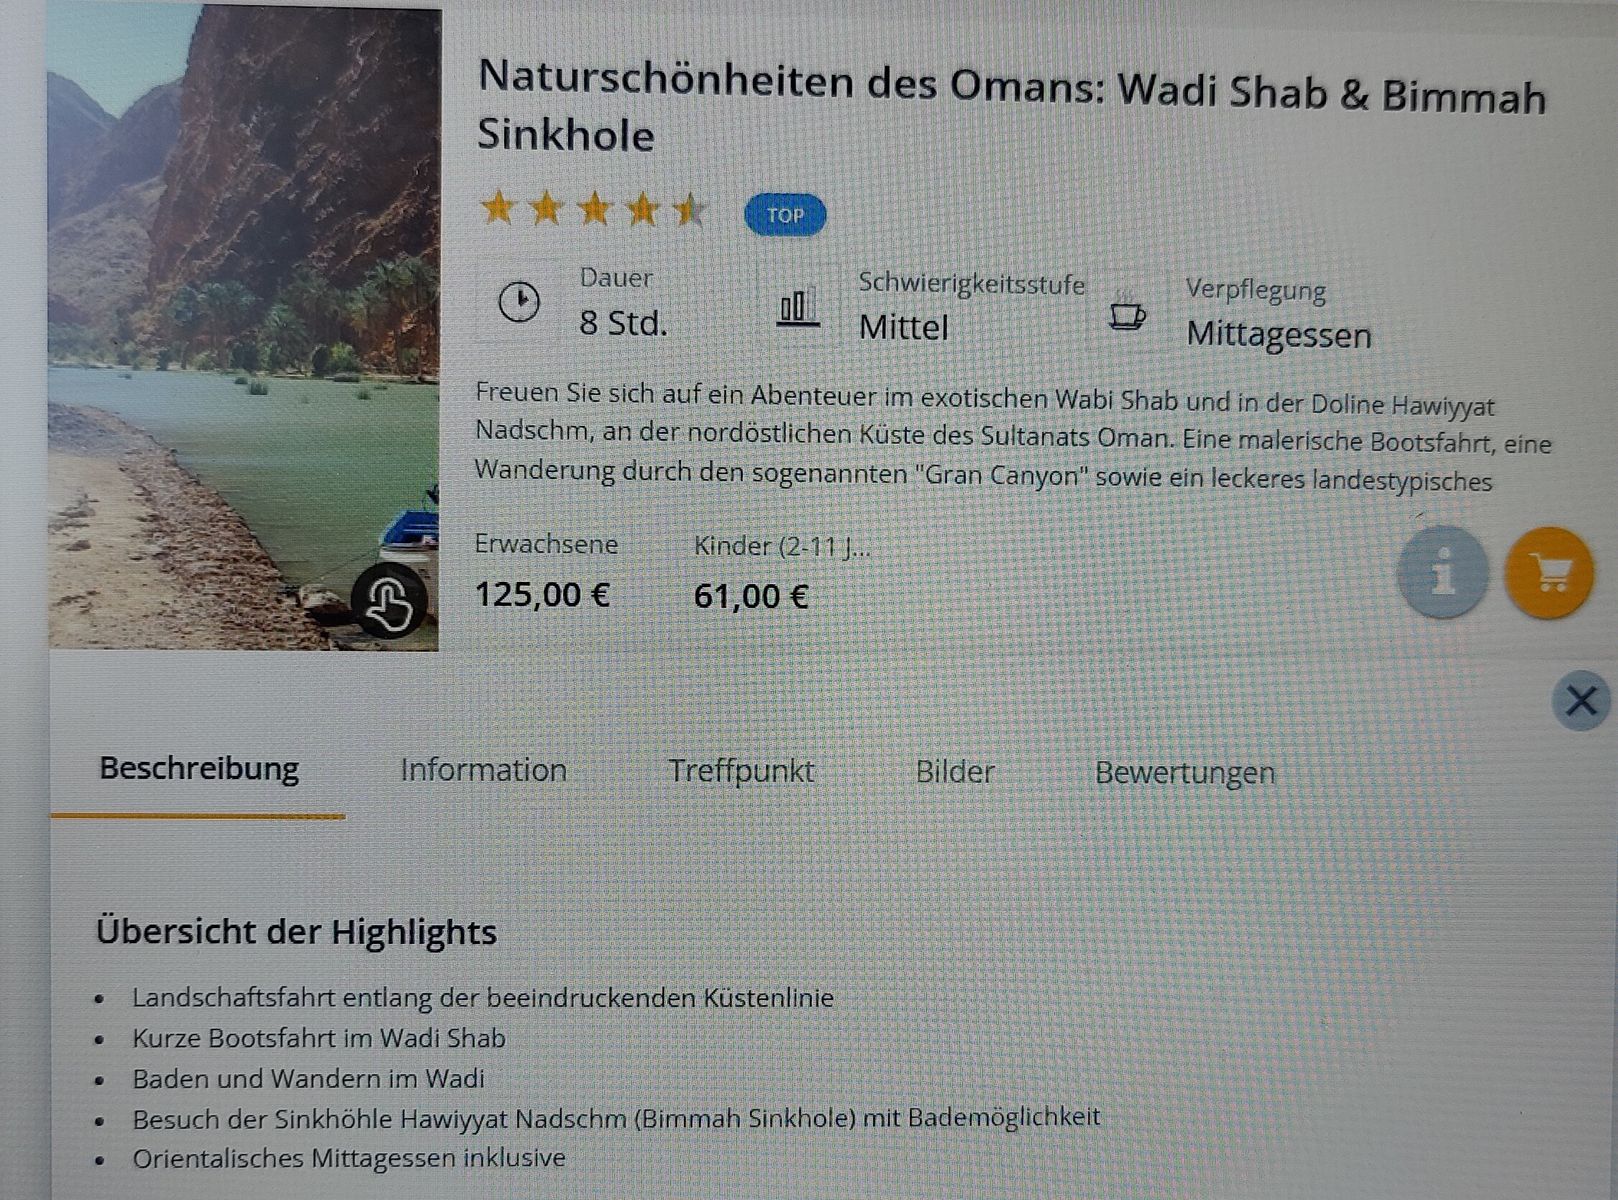Click the bar chart difficulty icon
This screenshot has height=1200, width=1618.
(x=797, y=307)
